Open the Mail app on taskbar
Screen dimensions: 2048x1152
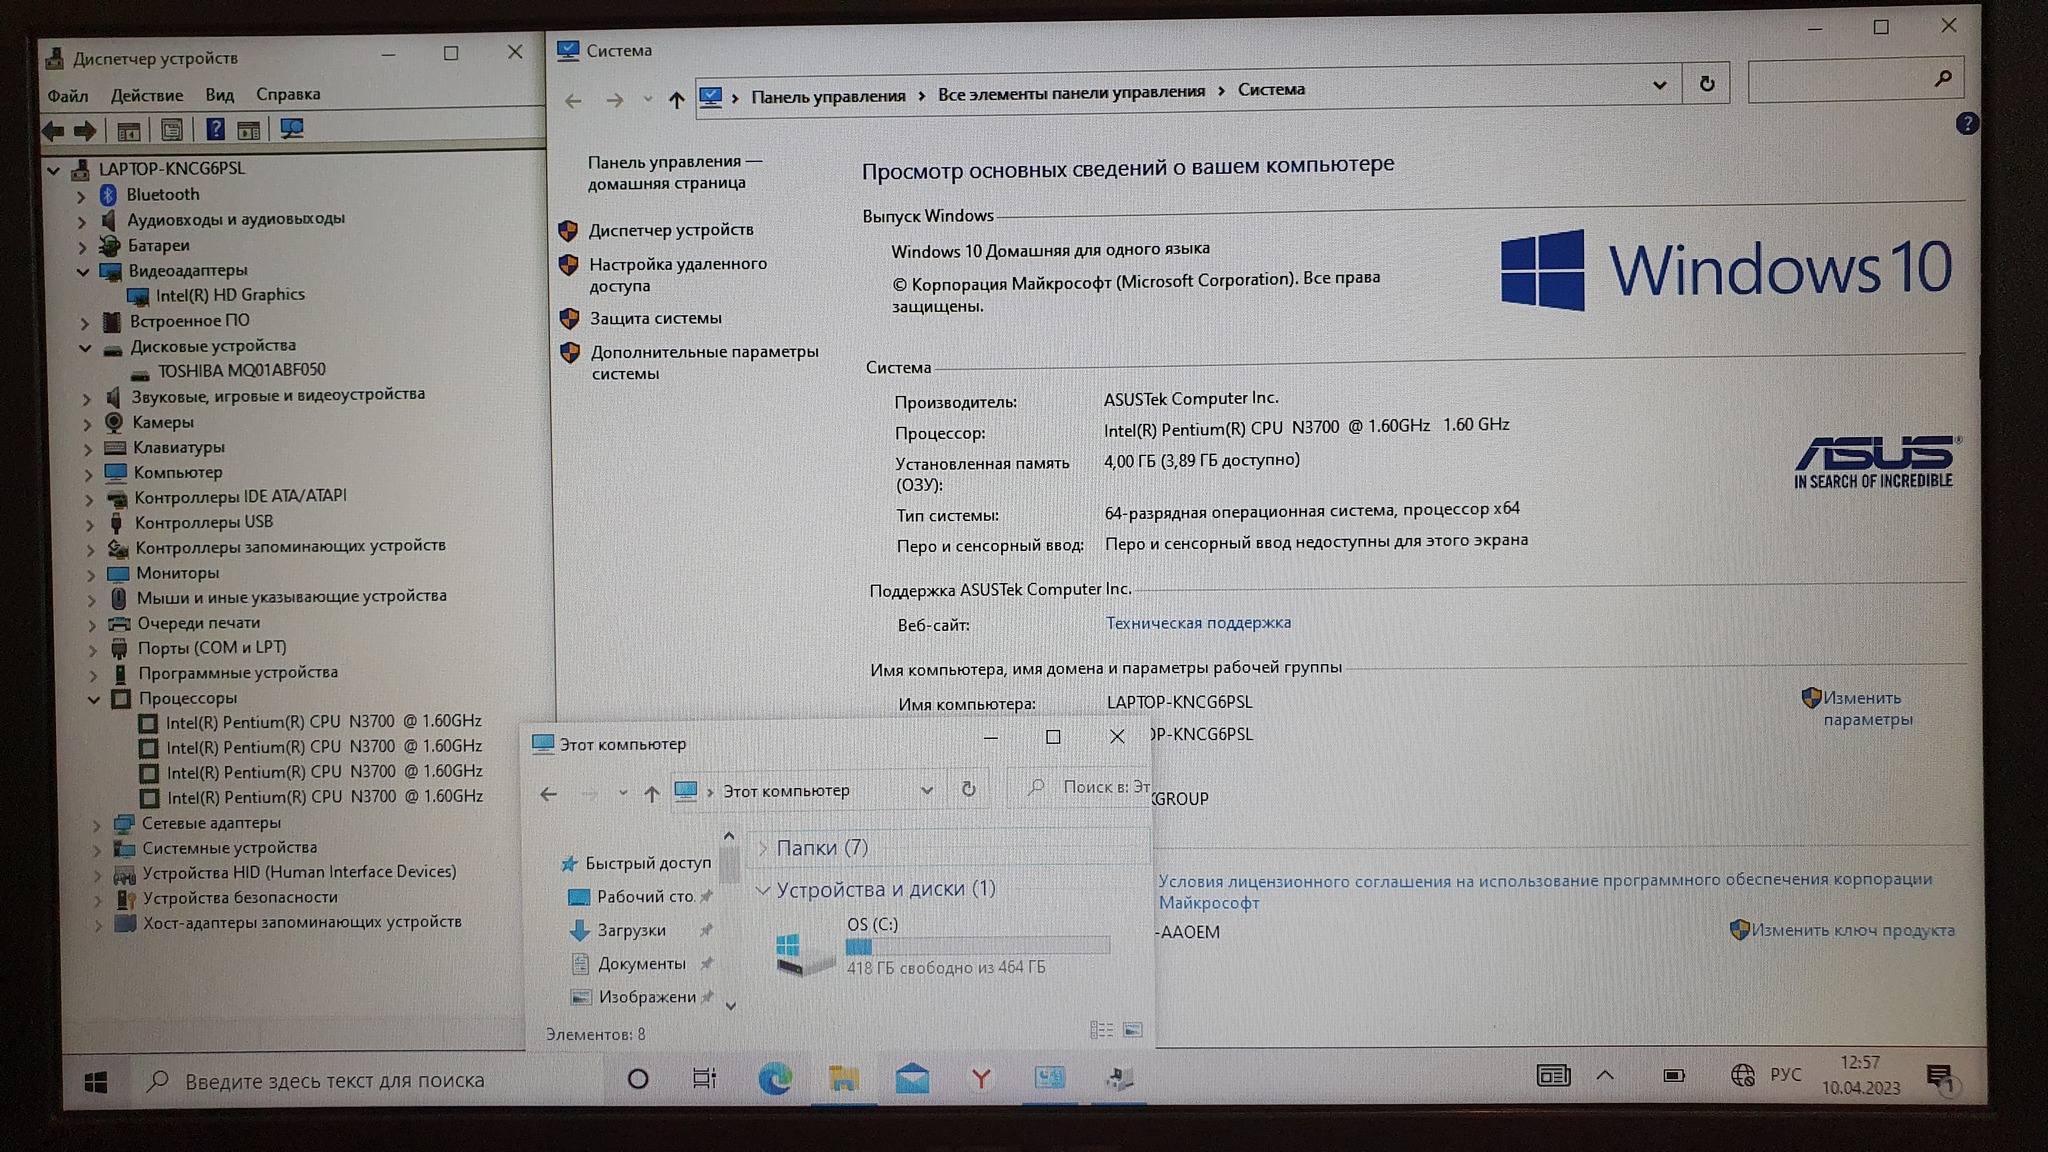(x=912, y=1078)
